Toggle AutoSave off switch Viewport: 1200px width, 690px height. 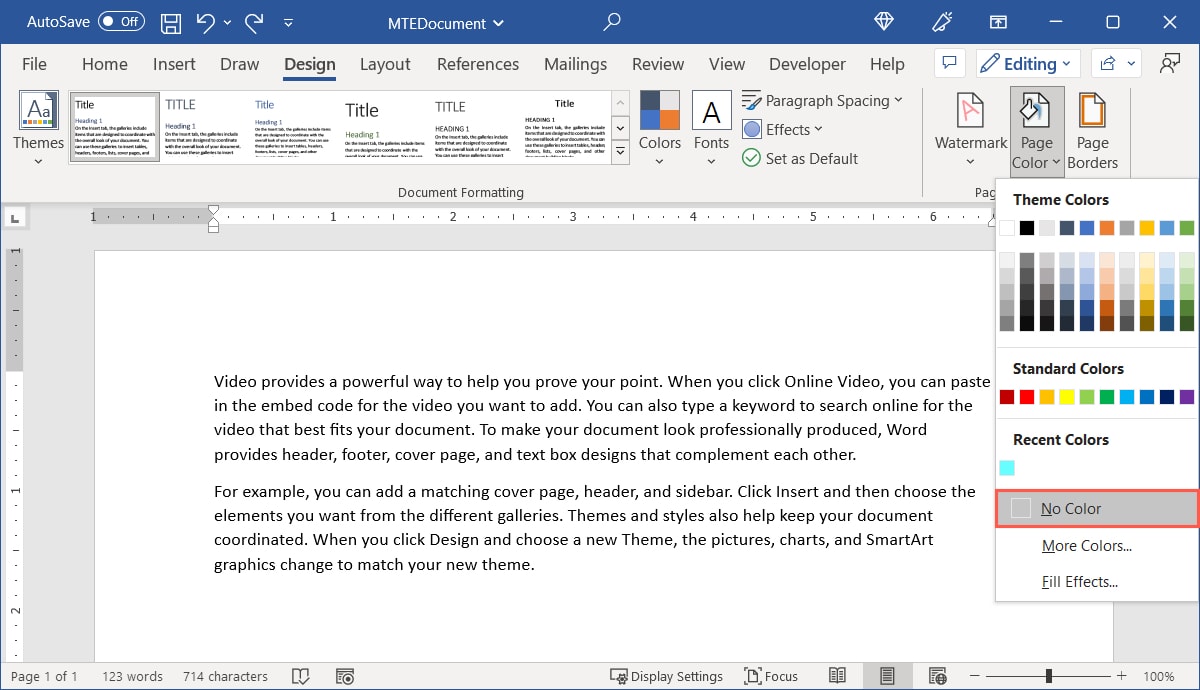point(120,21)
